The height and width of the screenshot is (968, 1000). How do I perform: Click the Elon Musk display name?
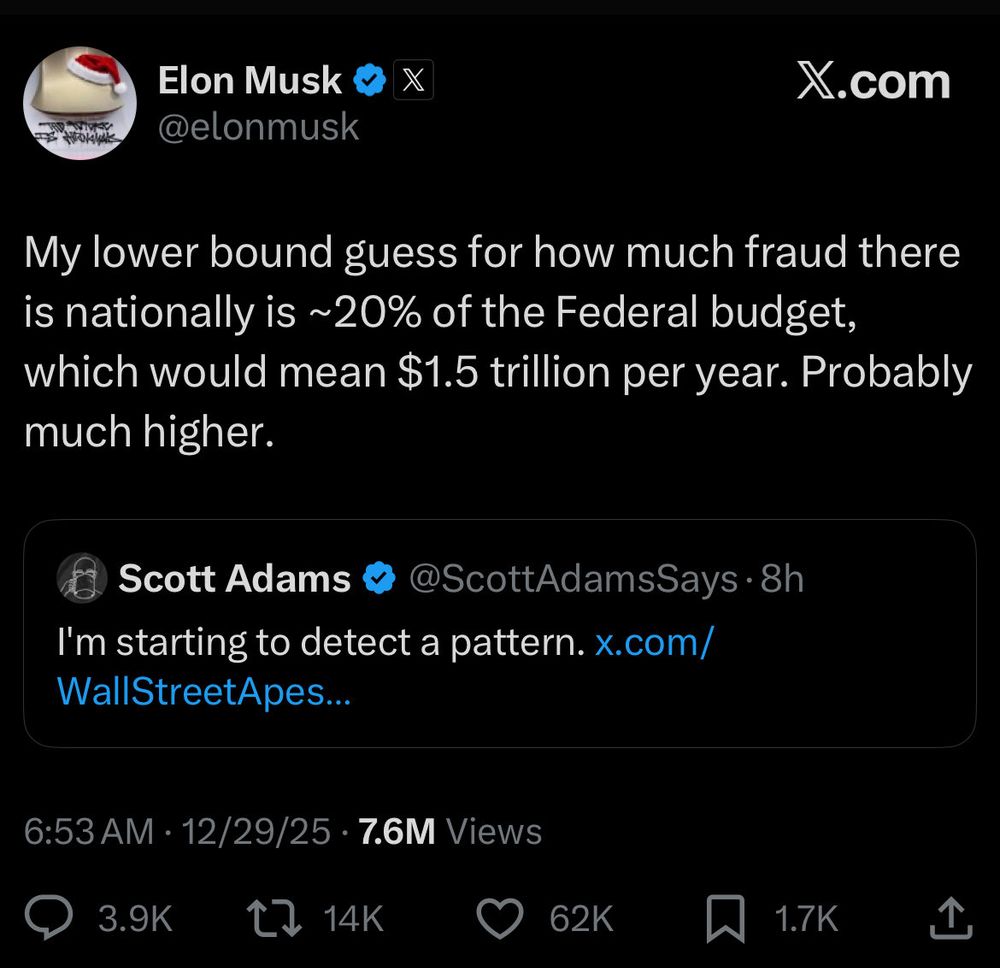pos(250,81)
